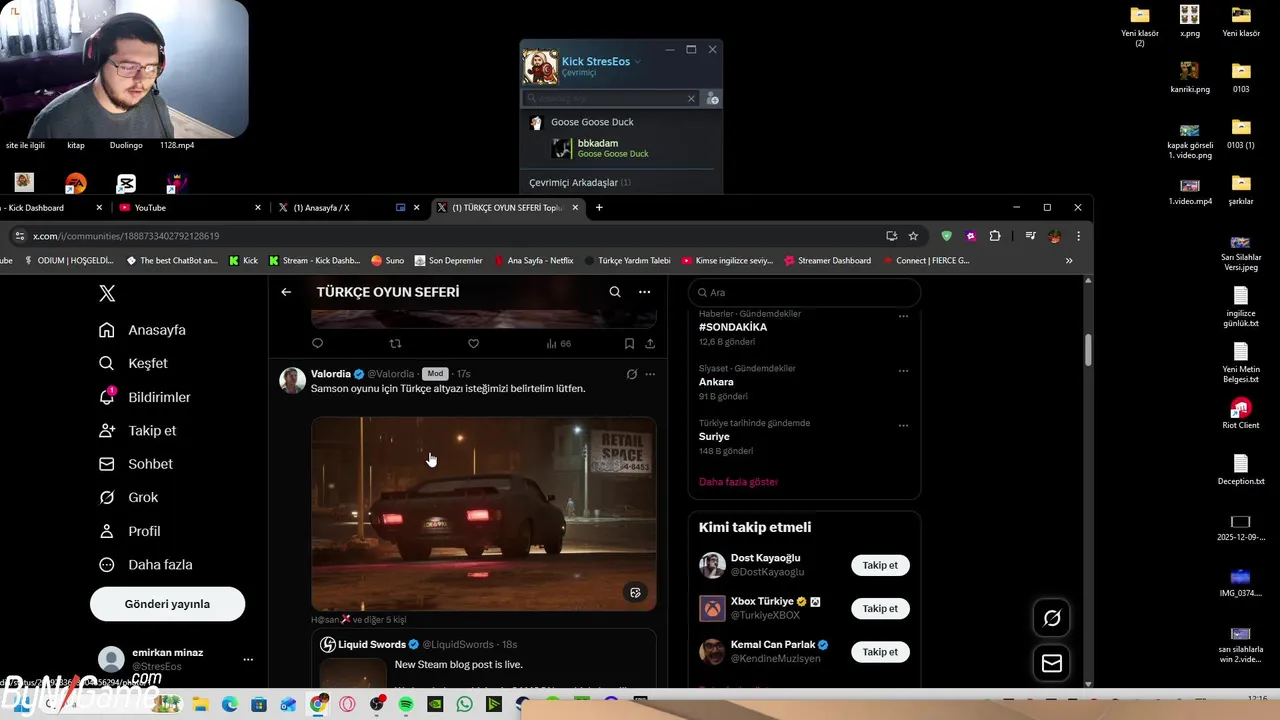
Task: Click the Ara search field on X
Action: (805, 293)
